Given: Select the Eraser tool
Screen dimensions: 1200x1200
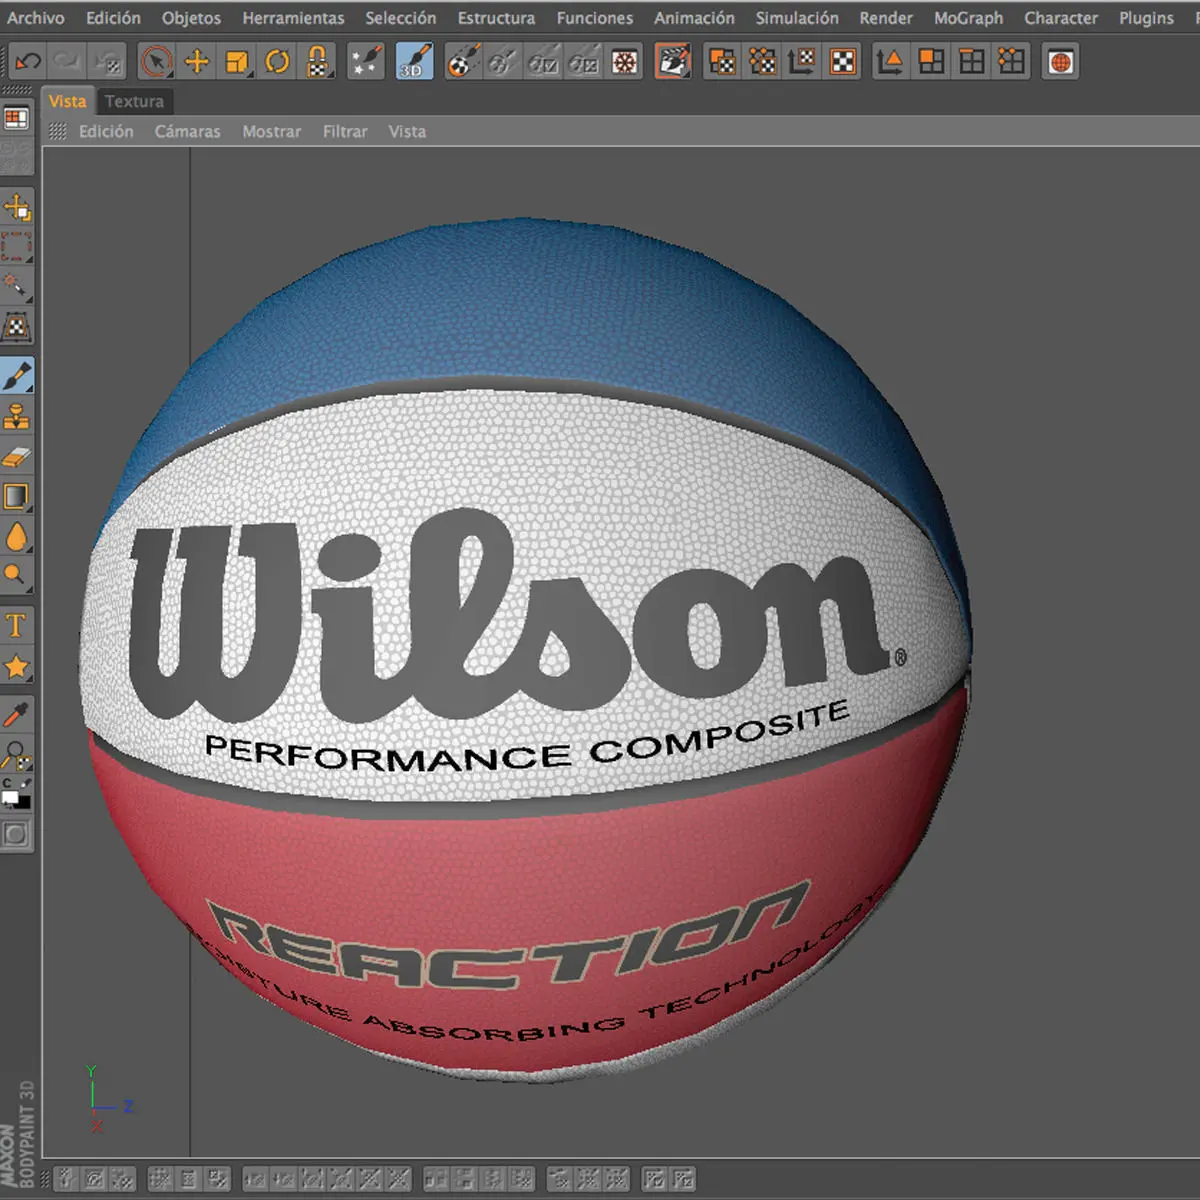Looking at the screenshot, I should click(17, 456).
